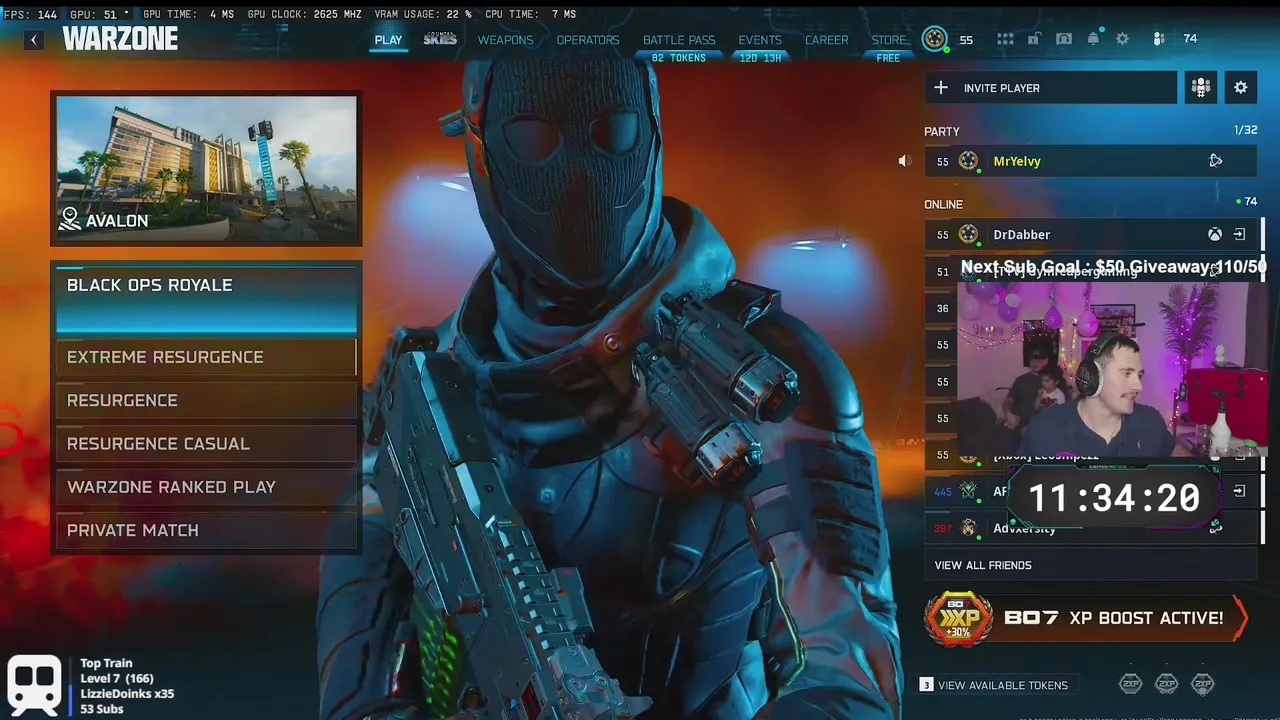1280x720 pixels.
Task: Open Private Match
Action: click(206, 530)
